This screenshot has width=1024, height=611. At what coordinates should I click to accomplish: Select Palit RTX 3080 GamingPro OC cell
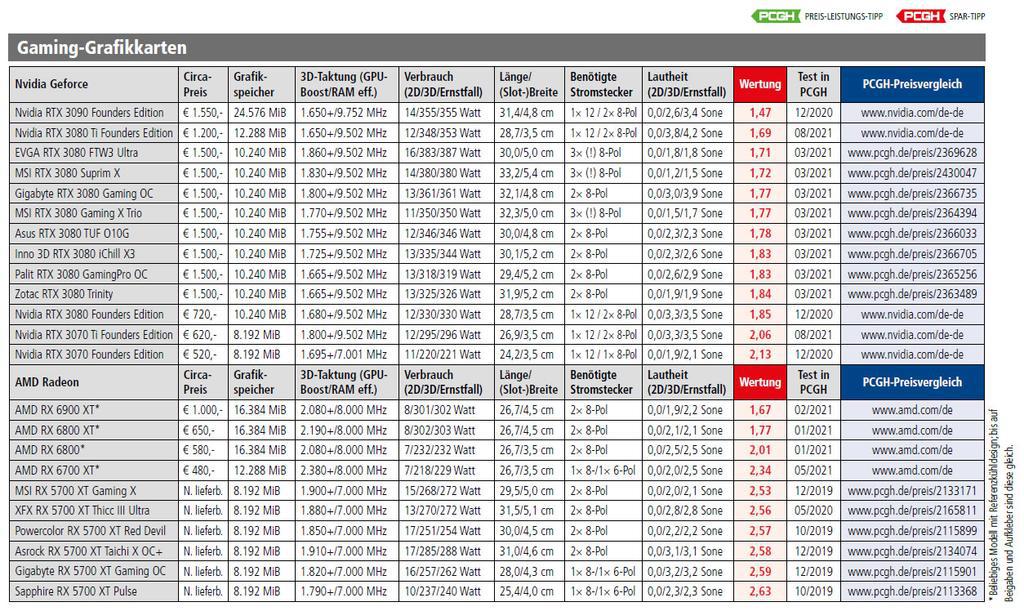(94, 274)
